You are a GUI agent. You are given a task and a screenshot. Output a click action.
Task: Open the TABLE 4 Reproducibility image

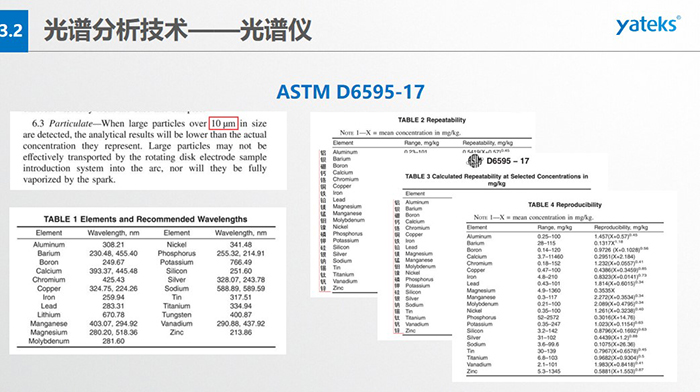point(564,287)
